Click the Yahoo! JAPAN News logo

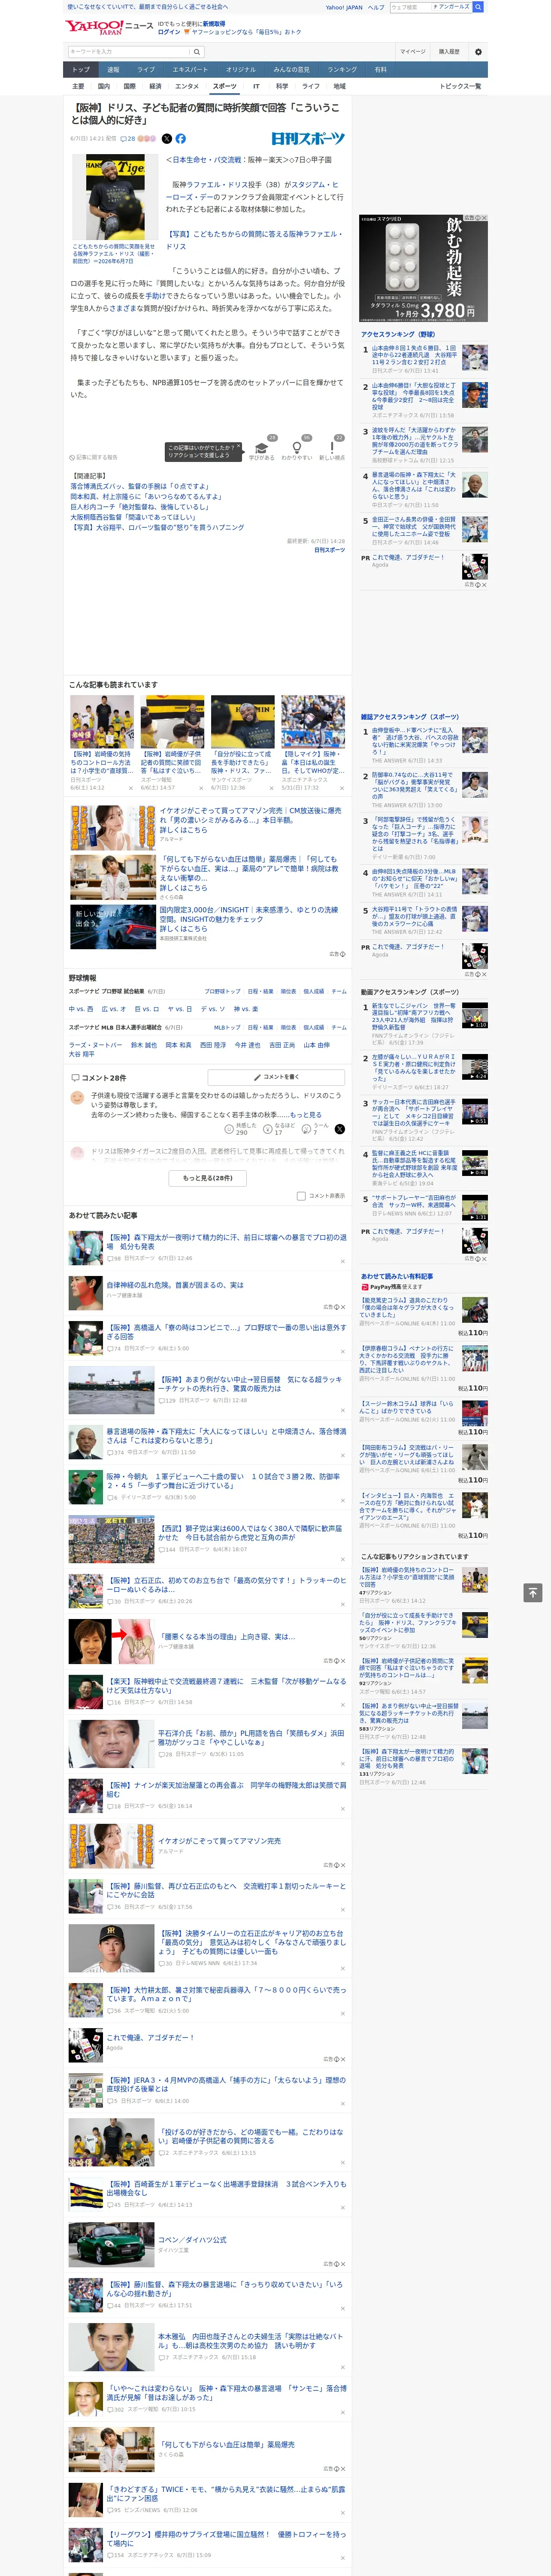click(x=109, y=27)
